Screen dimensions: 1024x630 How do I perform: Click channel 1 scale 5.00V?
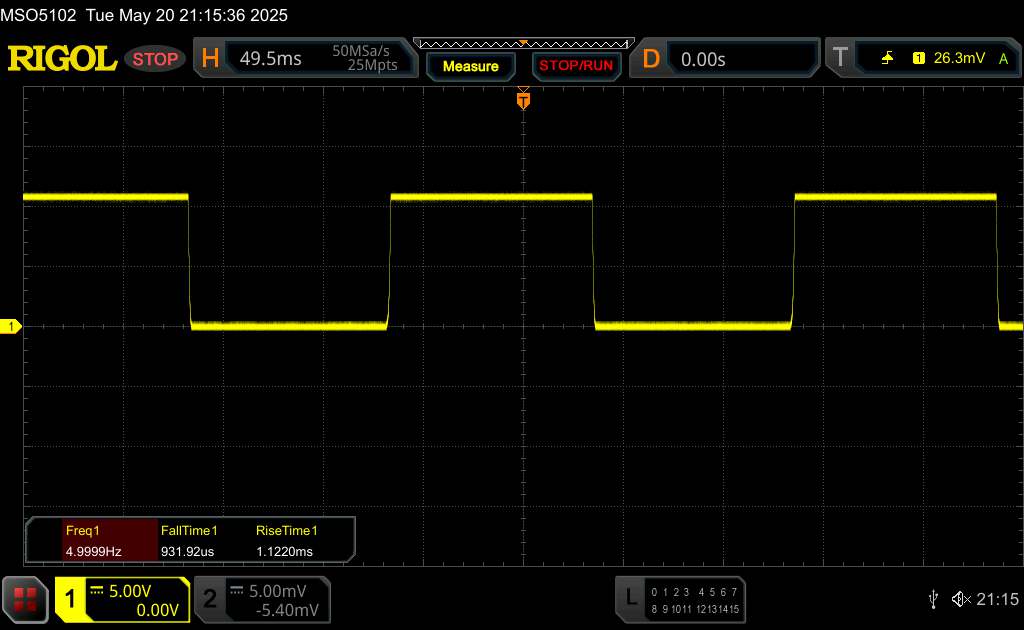(130, 591)
